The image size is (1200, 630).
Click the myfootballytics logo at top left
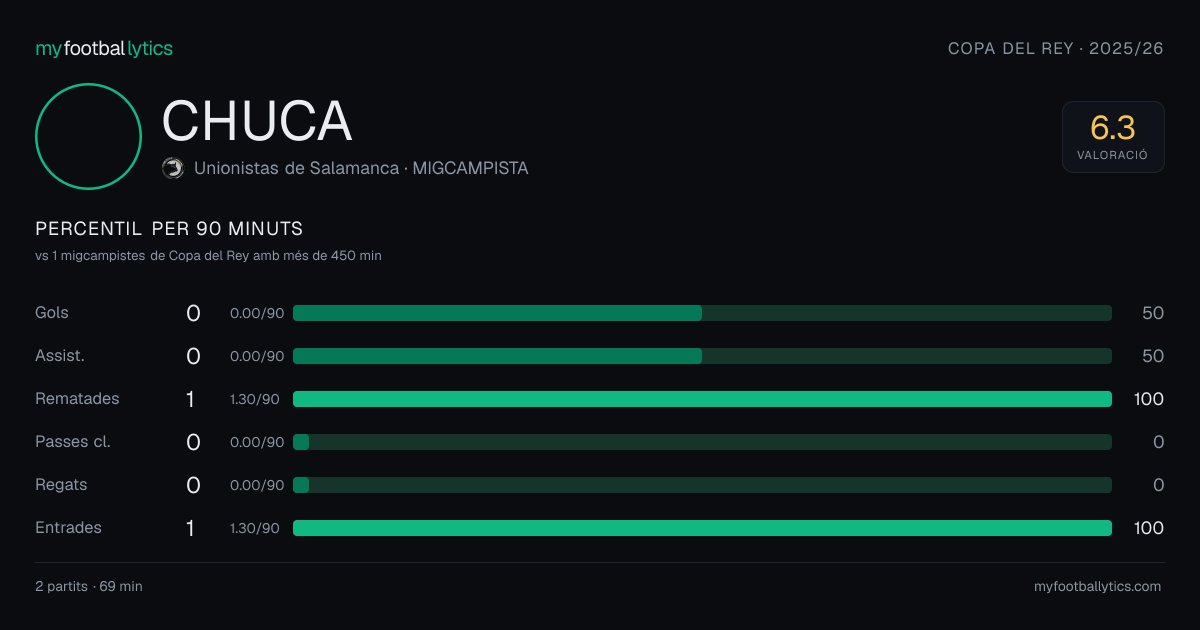tap(104, 48)
